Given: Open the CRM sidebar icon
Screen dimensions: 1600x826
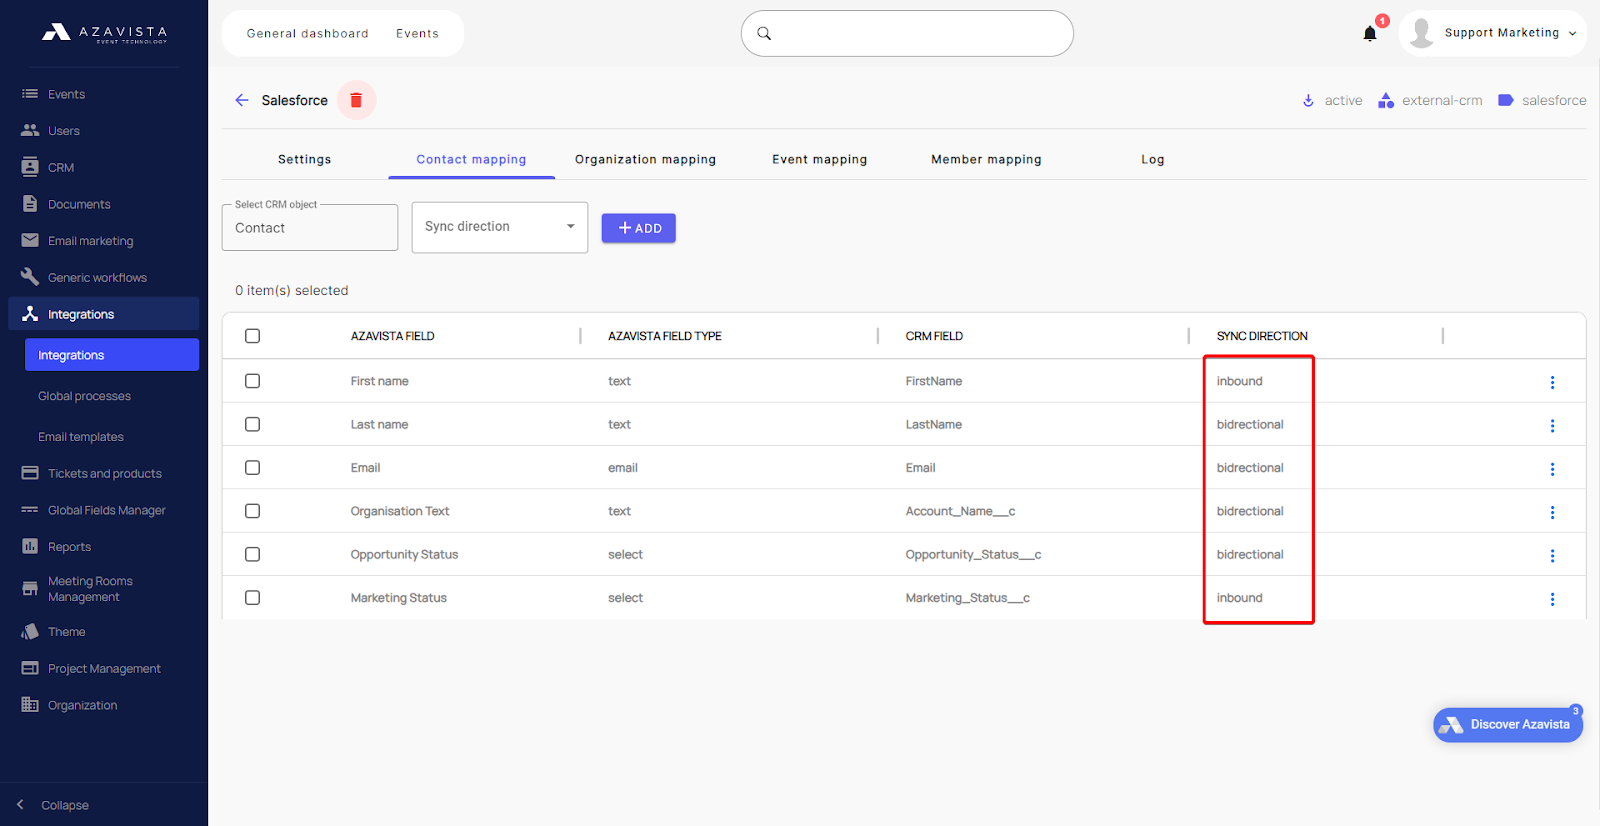Looking at the screenshot, I should [x=30, y=167].
